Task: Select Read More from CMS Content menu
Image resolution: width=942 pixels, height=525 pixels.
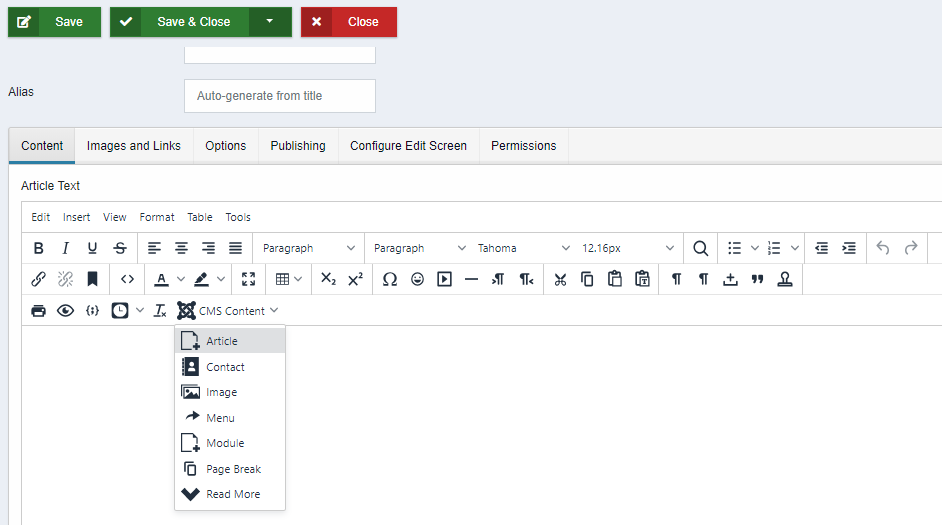Action: pos(232,494)
